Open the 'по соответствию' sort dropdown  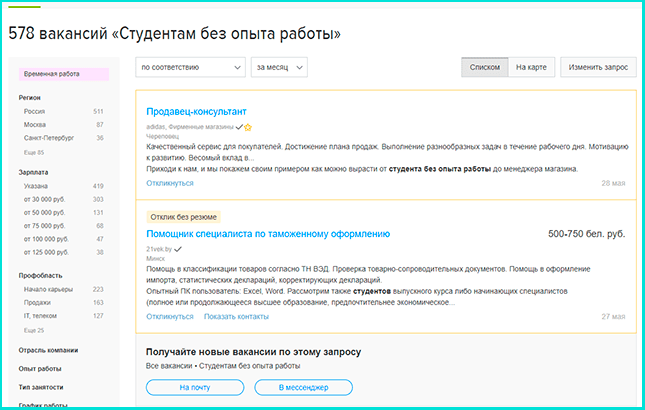[x=190, y=67]
